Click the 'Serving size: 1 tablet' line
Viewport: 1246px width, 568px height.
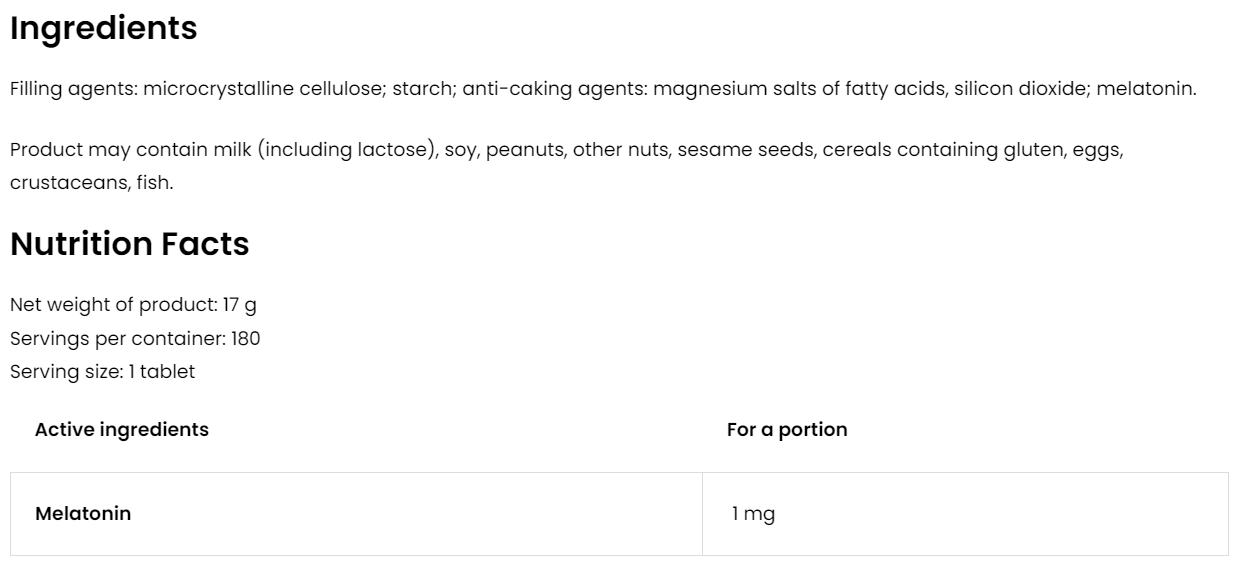pyautogui.click(x=102, y=372)
